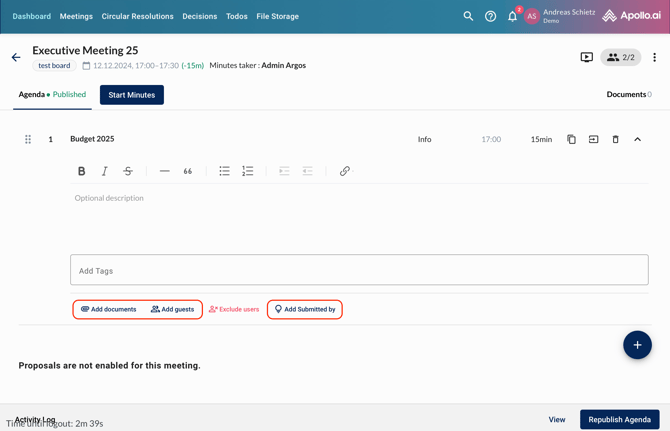The width and height of the screenshot is (670, 431).
Task: Delete the Budget 2025 agenda item
Action: (615, 139)
